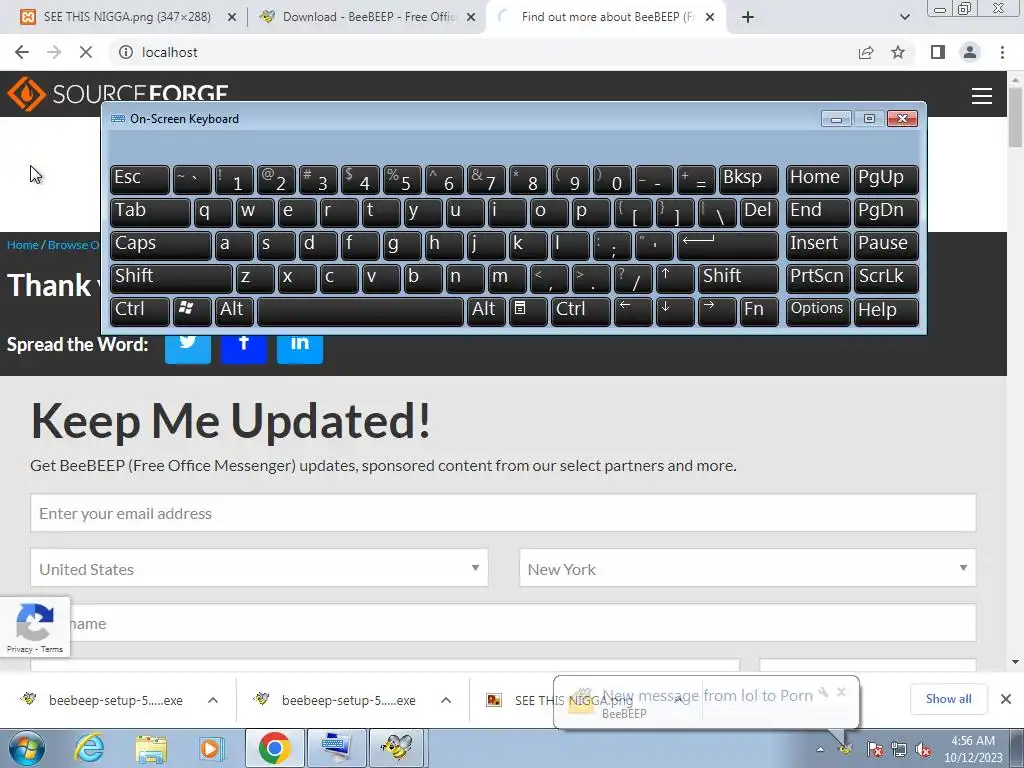Open a new browser tab

pos(748,17)
